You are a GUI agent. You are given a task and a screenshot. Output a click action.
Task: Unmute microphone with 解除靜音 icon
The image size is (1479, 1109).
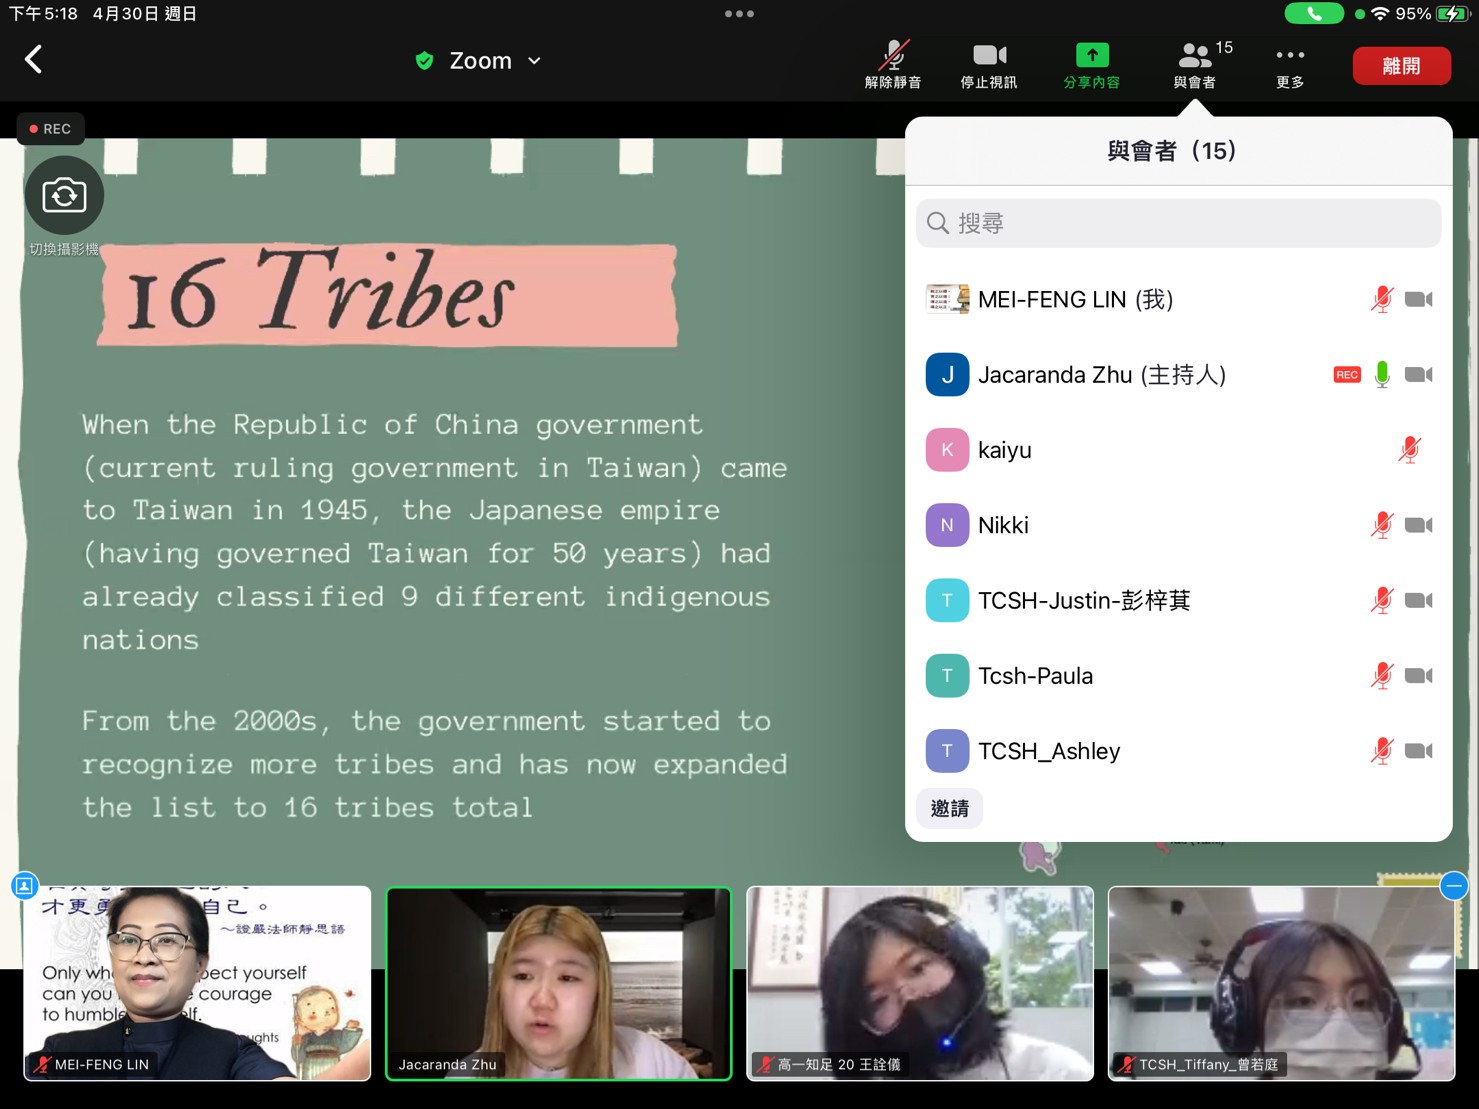[892, 65]
